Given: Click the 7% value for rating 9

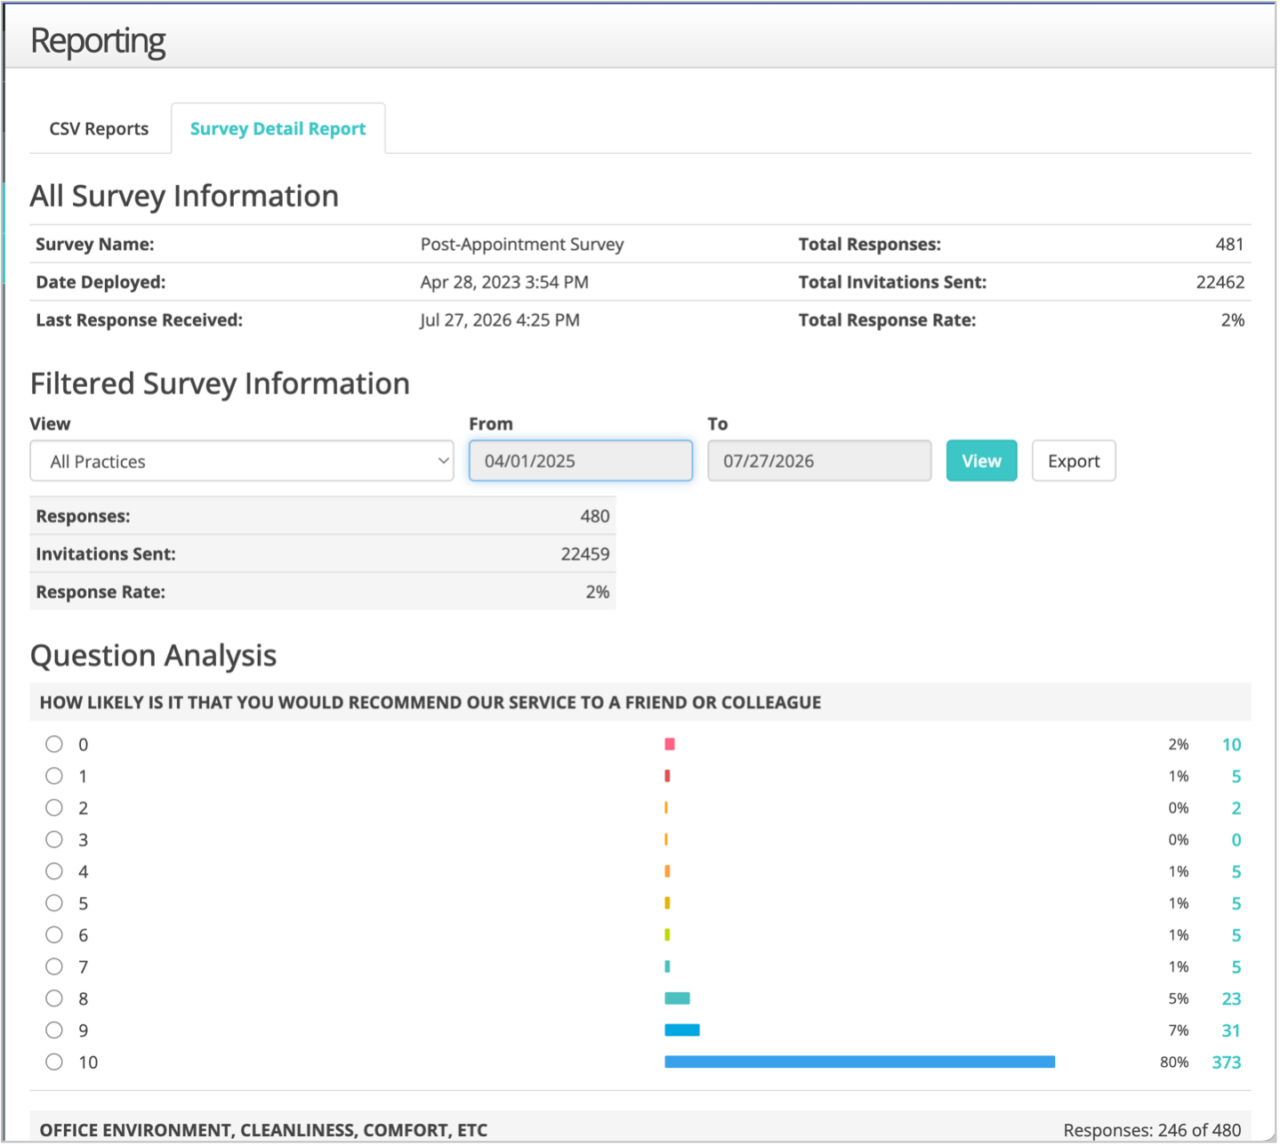Looking at the screenshot, I should [x=1178, y=1030].
